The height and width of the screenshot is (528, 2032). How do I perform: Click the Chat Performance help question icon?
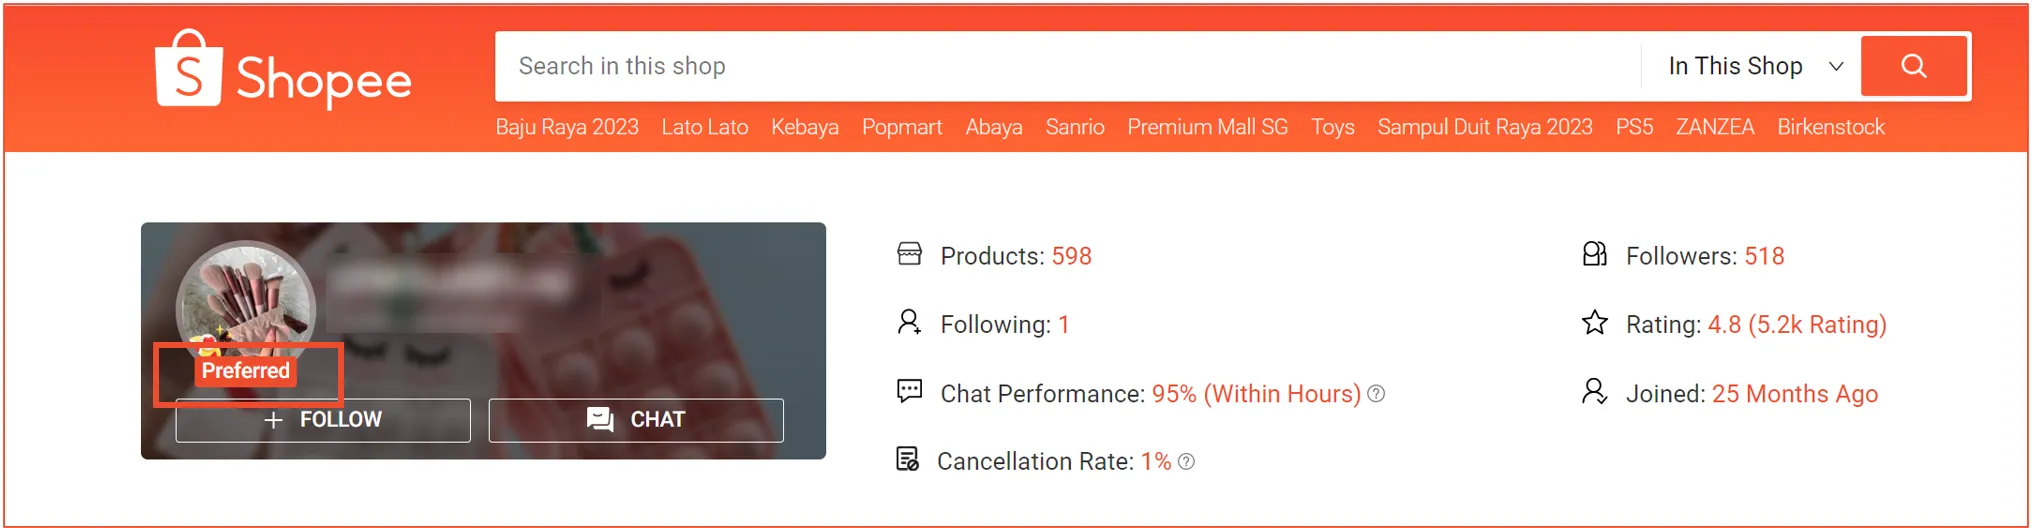tap(1377, 394)
